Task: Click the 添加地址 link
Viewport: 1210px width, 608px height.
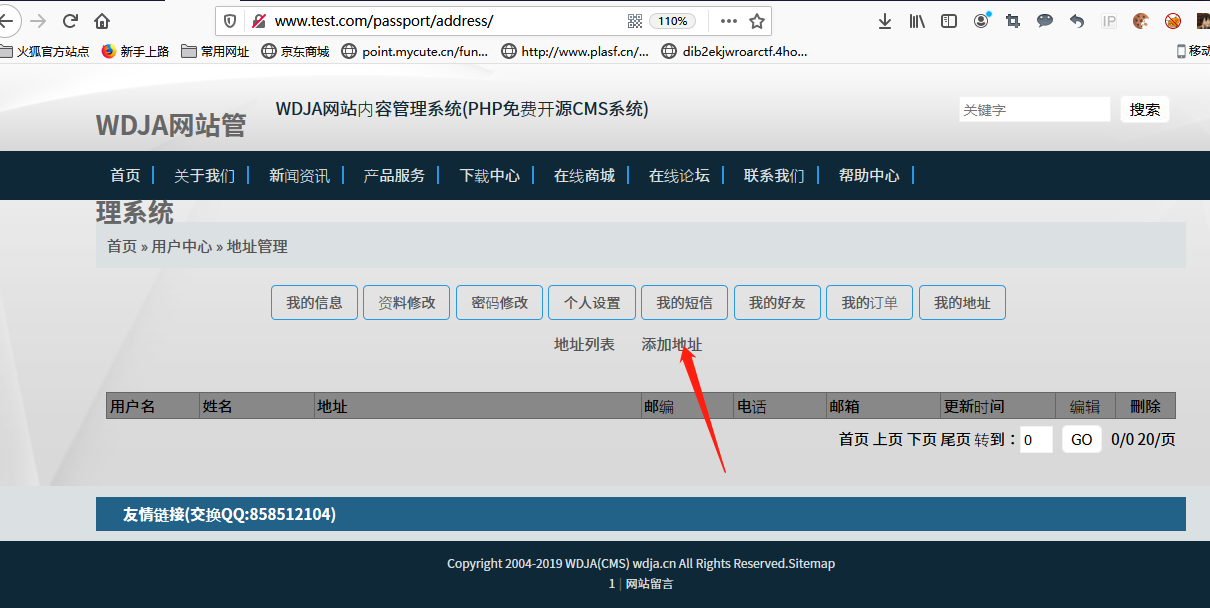Action: click(x=671, y=345)
